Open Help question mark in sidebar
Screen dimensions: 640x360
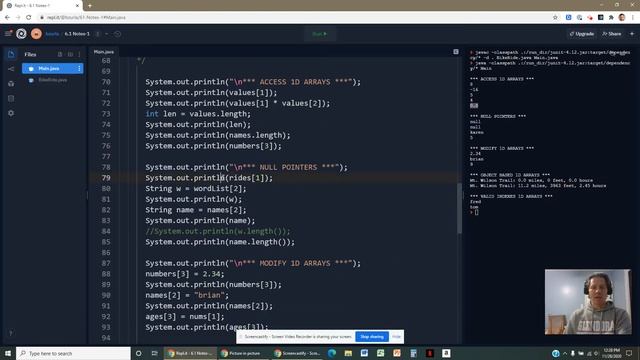(11, 333)
